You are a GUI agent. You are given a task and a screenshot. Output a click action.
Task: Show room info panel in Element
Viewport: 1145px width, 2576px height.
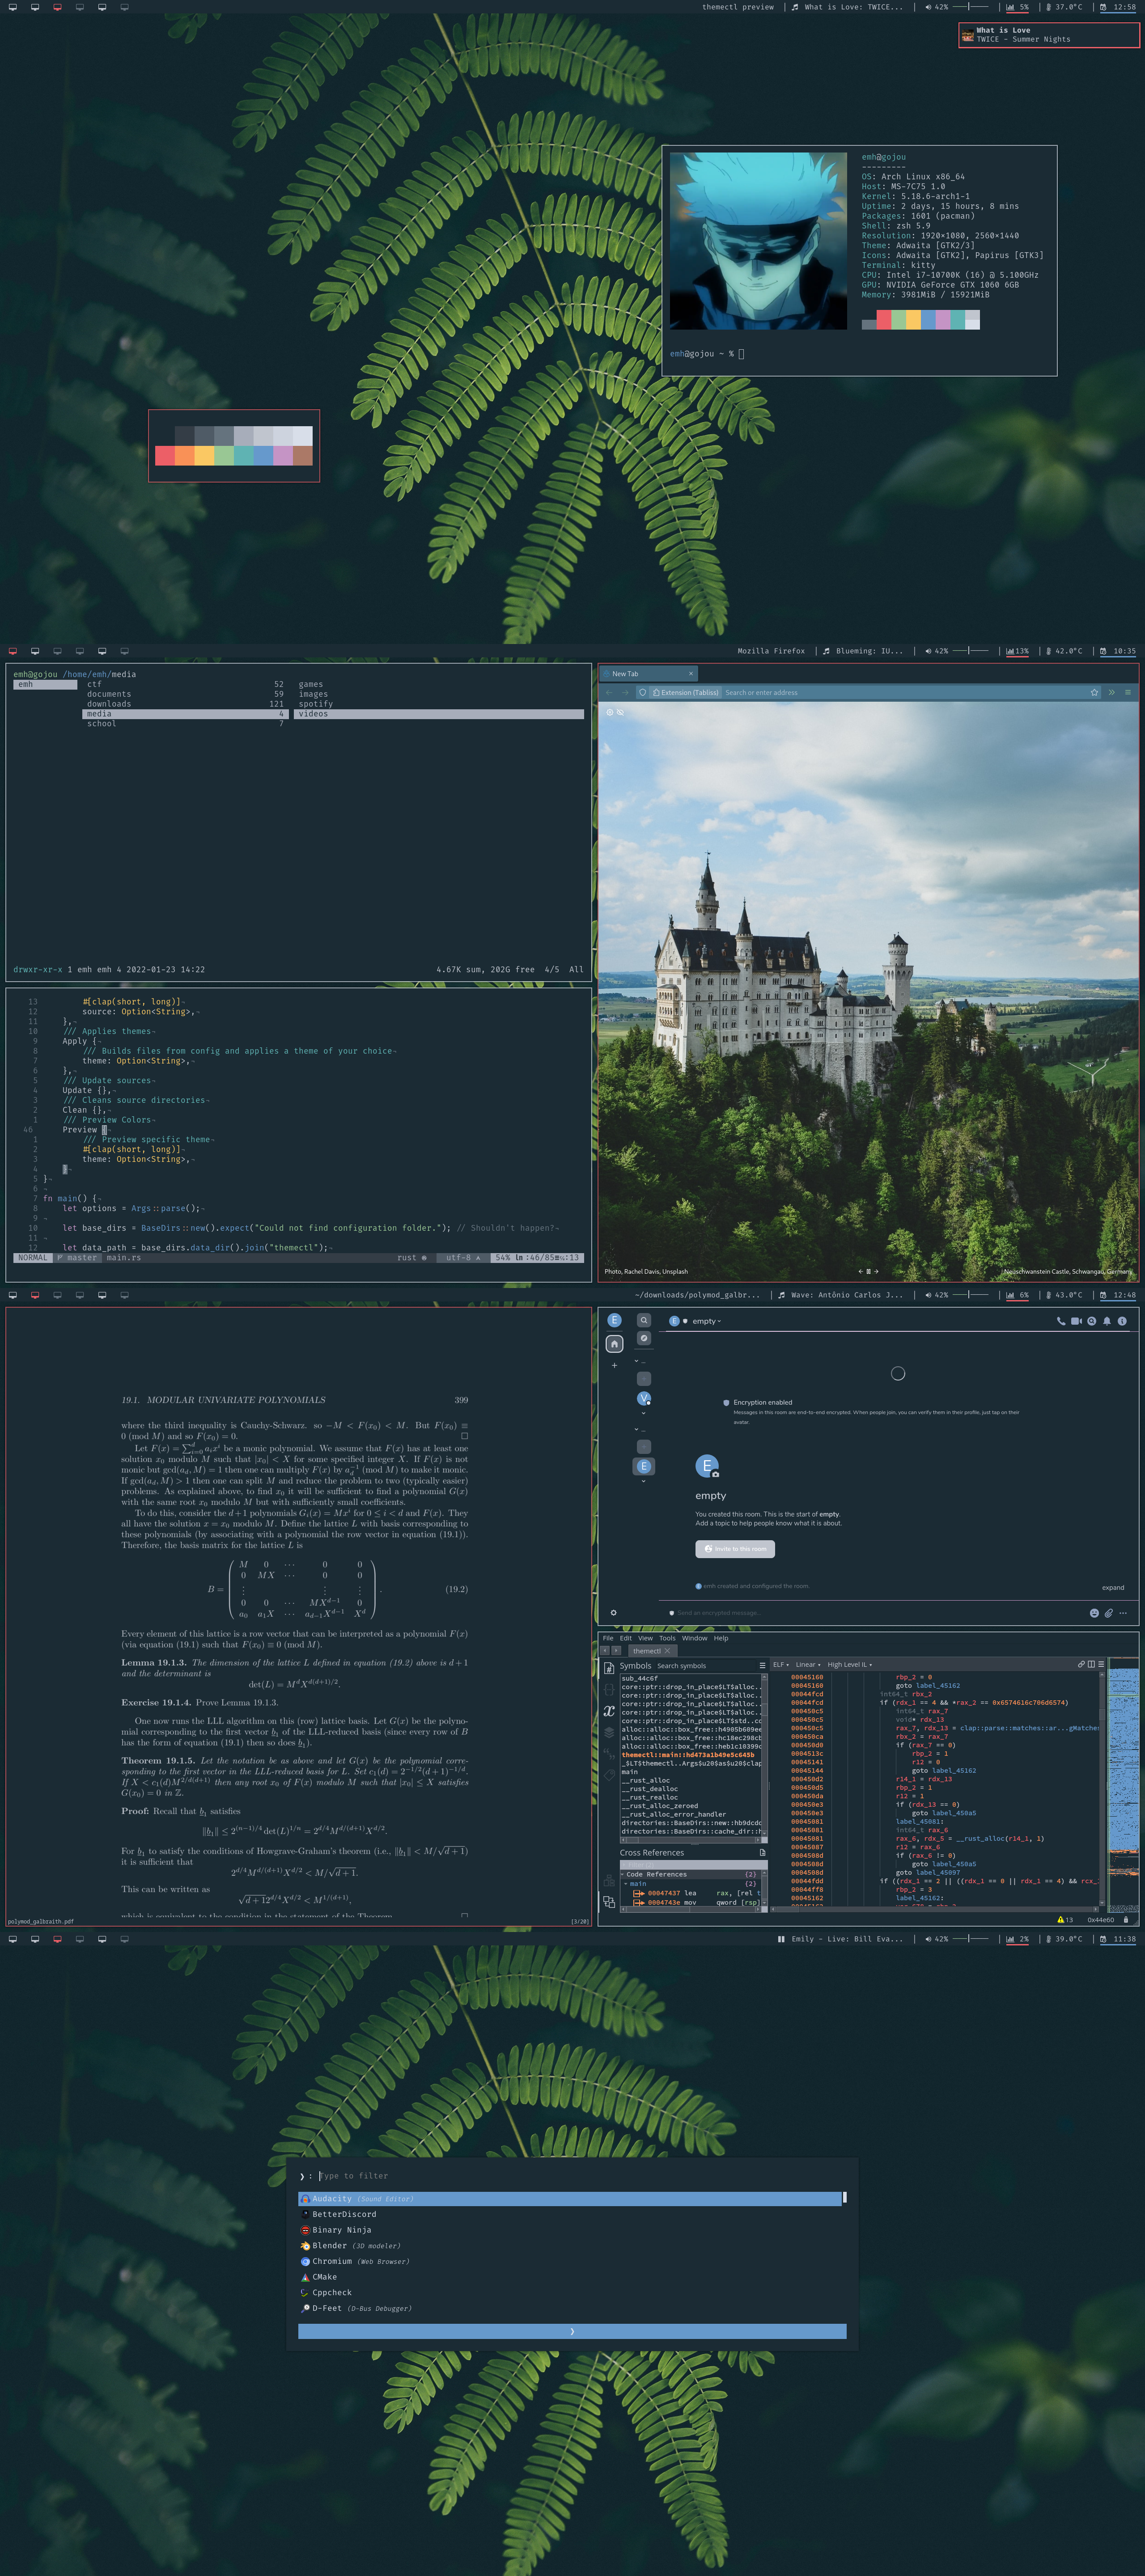1122,1321
